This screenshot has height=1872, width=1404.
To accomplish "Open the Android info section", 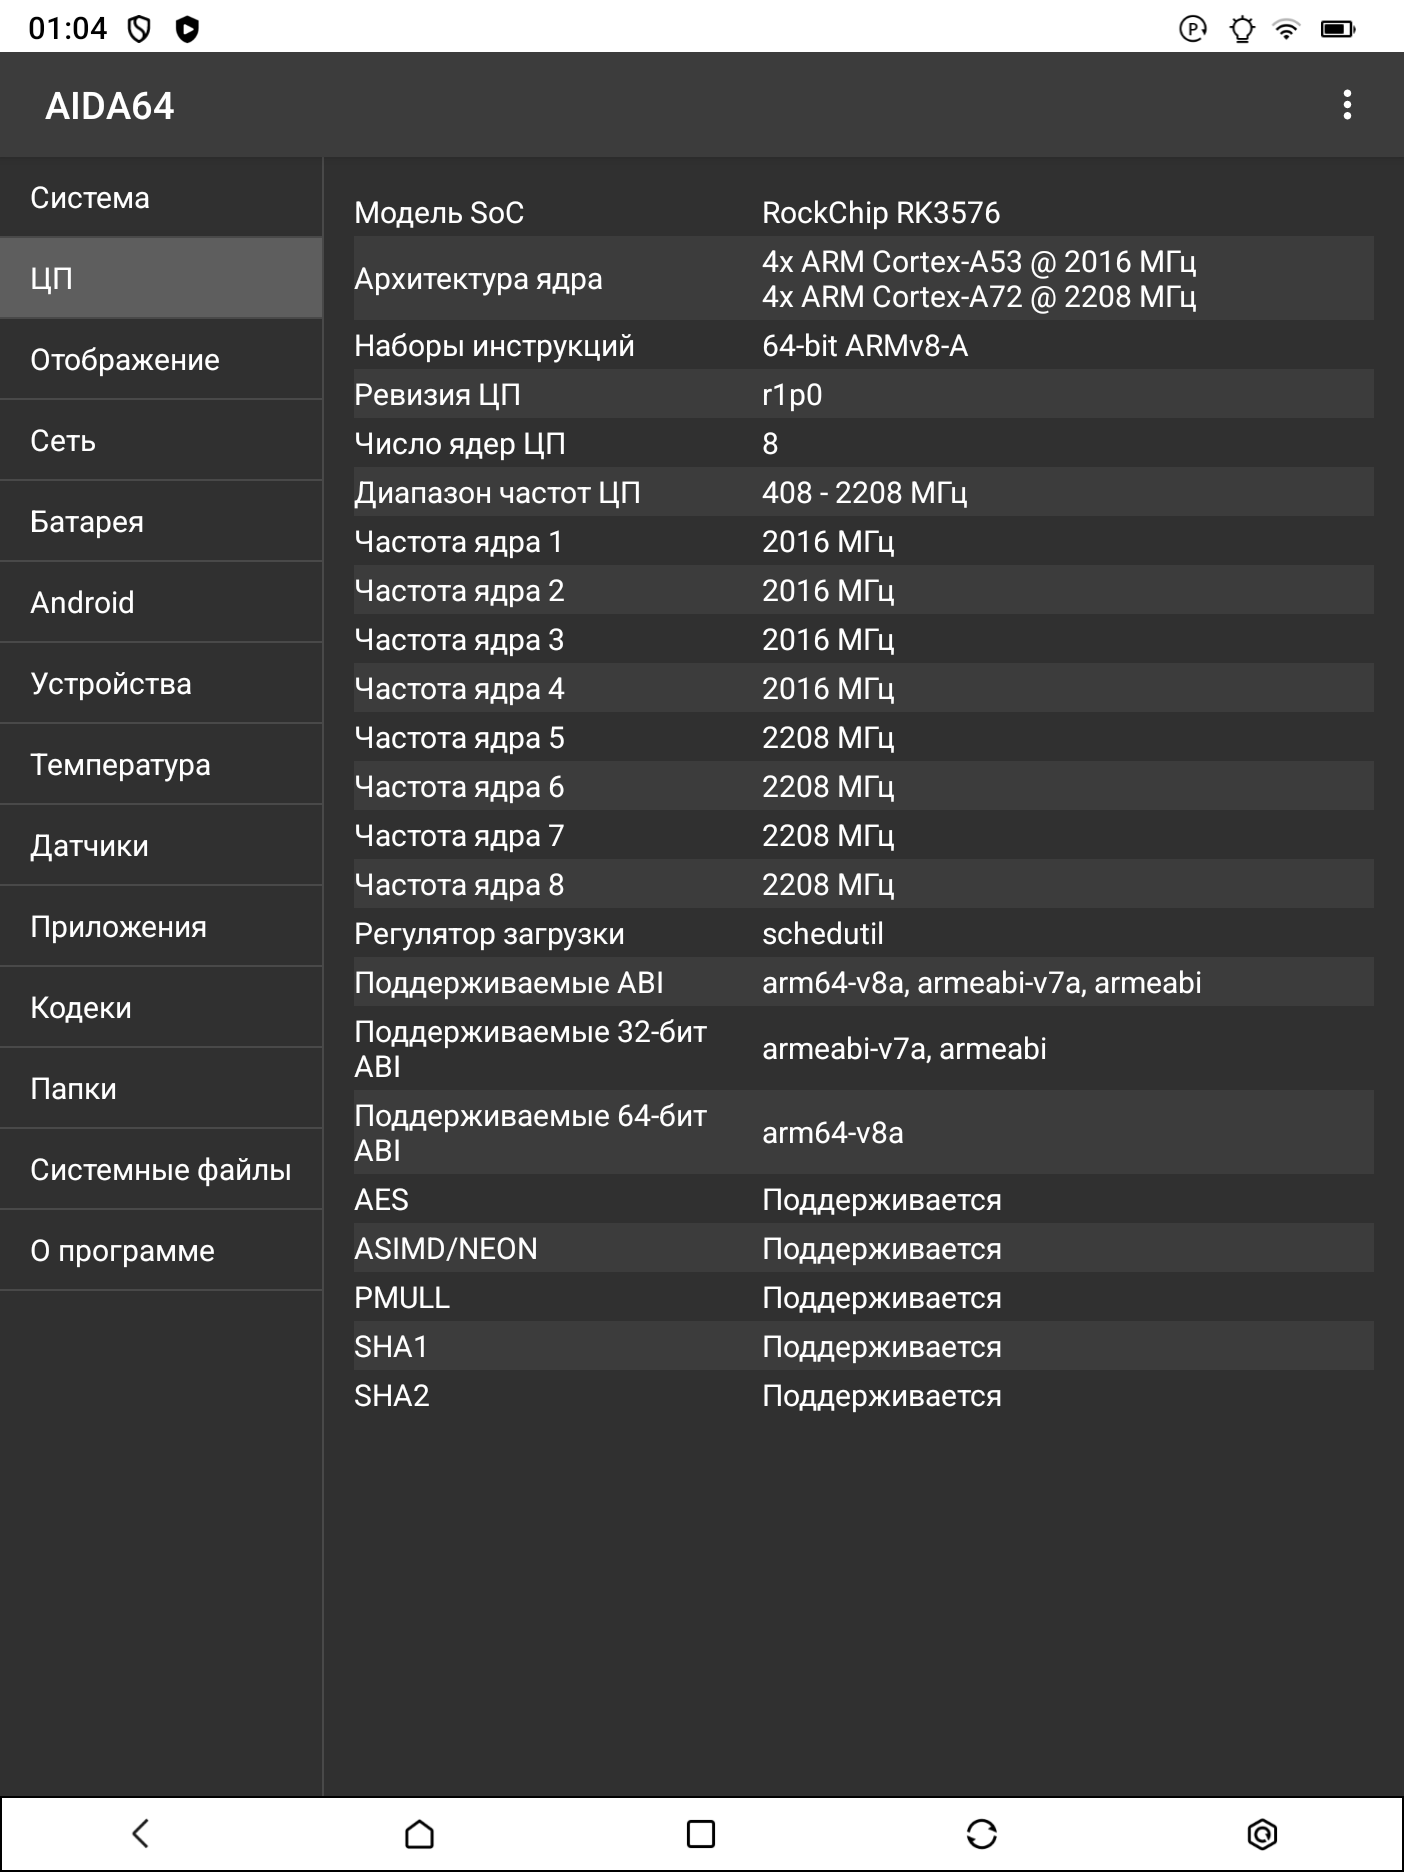I will (x=161, y=603).
